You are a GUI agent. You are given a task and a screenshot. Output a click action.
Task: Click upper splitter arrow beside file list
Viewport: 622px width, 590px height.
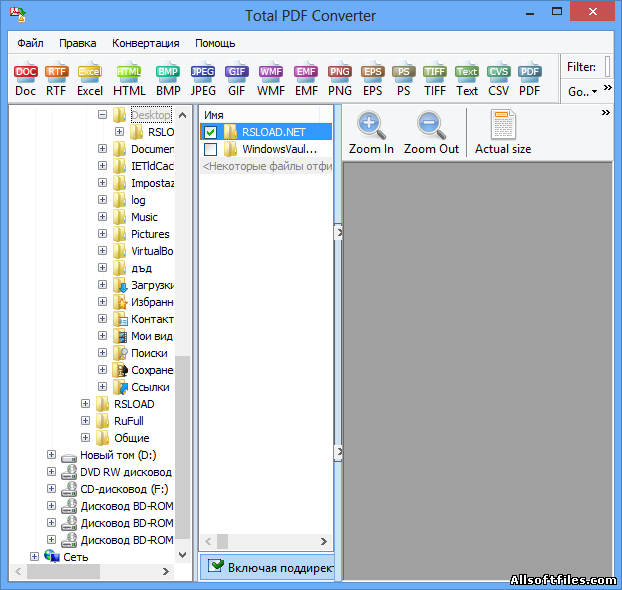338,233
